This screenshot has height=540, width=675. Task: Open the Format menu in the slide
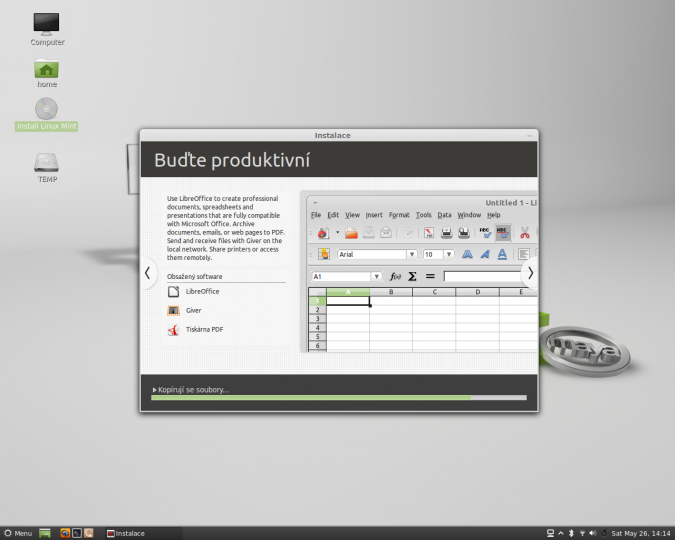coord(399,215)
